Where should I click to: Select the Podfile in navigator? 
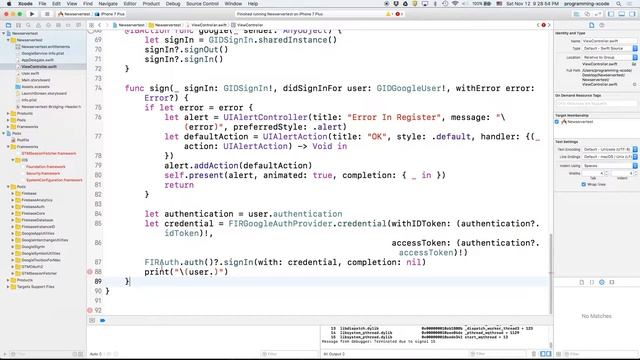coord(22,140)
